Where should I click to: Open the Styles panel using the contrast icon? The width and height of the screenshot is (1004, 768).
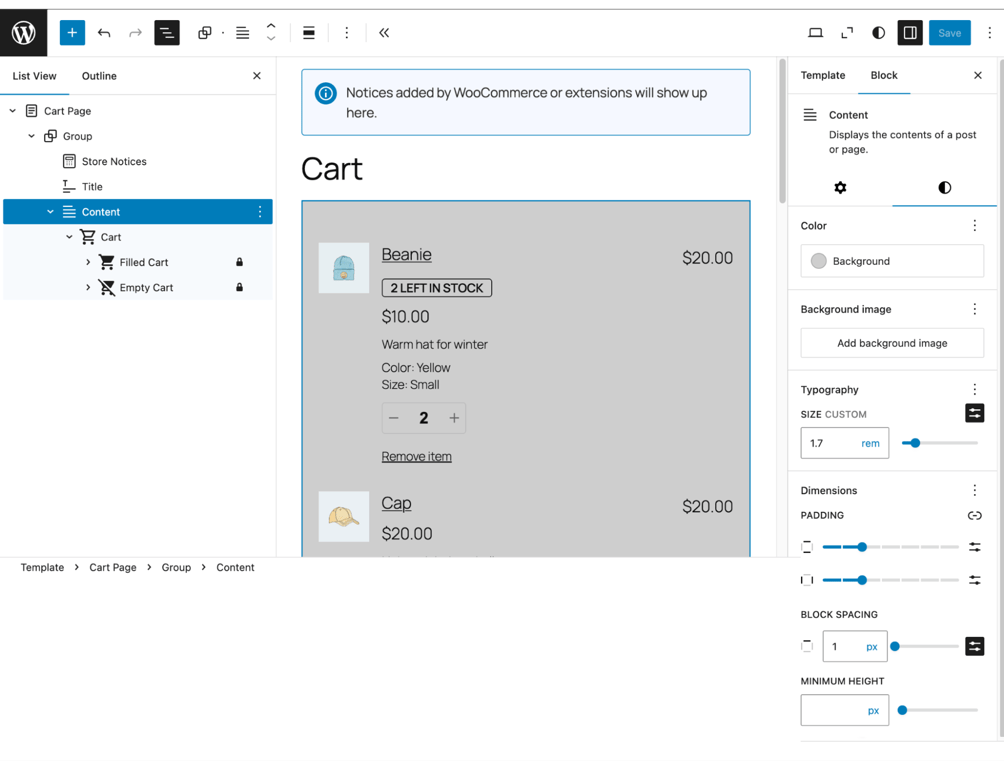pos(878,32)
